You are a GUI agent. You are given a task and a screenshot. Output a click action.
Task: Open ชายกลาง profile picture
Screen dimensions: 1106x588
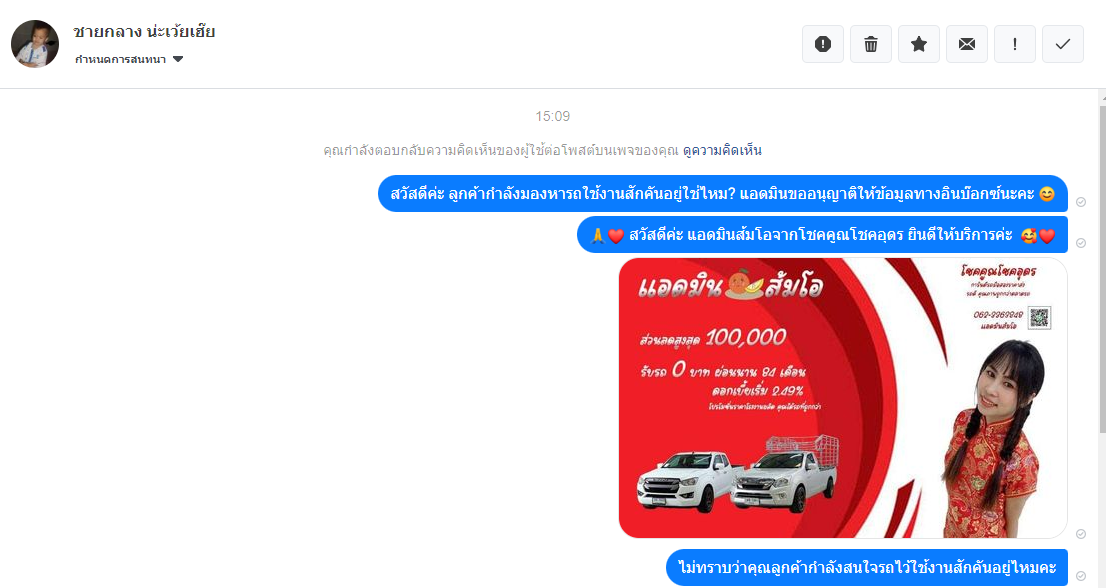click(x=35, y=44)
